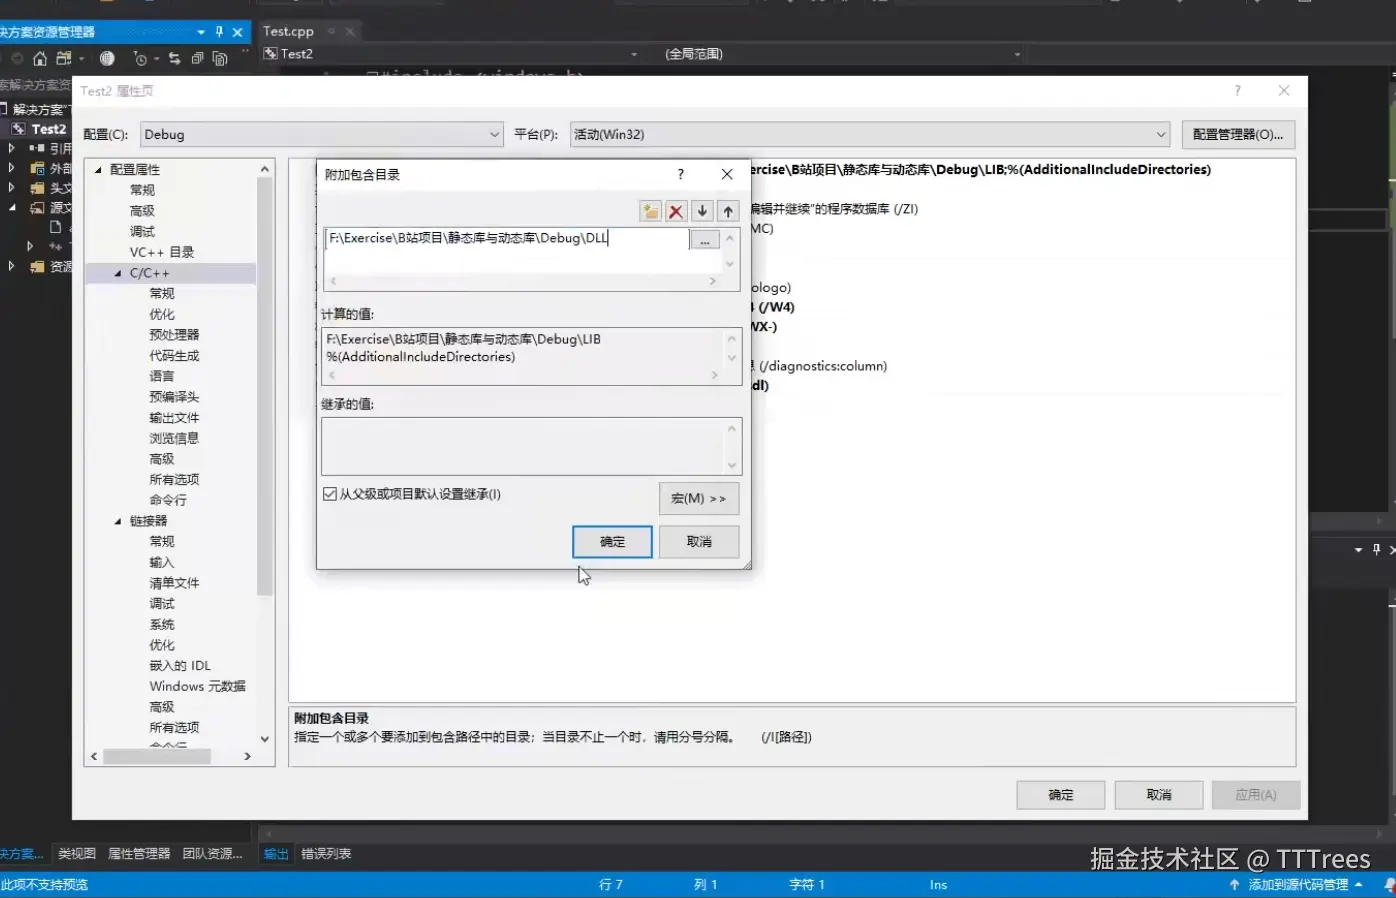1396x898 pixels.
Task: Select 代码生成 under C/C++
Action: tap(174, 356)
